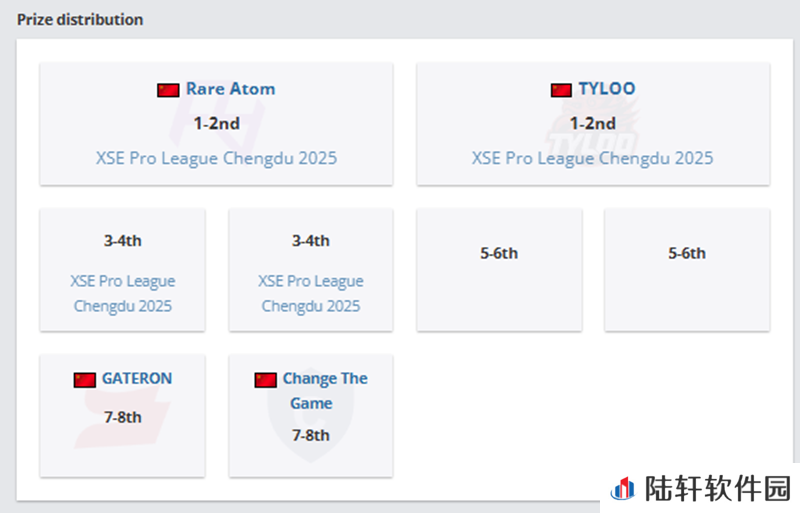Viewport: 800px width, 513px height.
Task: Open the Rare Atom team link
Action: pyautogui.click(x=230, y=89)
